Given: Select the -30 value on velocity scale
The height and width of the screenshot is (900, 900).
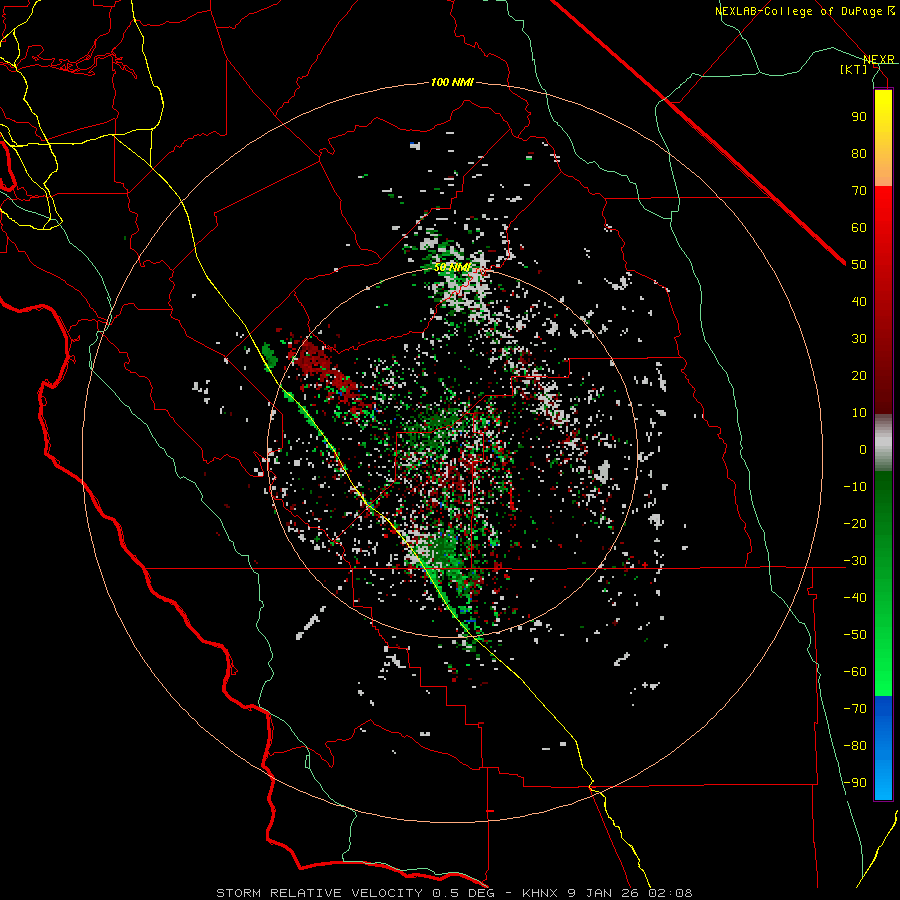Looking at the screenshot, I should 855,561.
